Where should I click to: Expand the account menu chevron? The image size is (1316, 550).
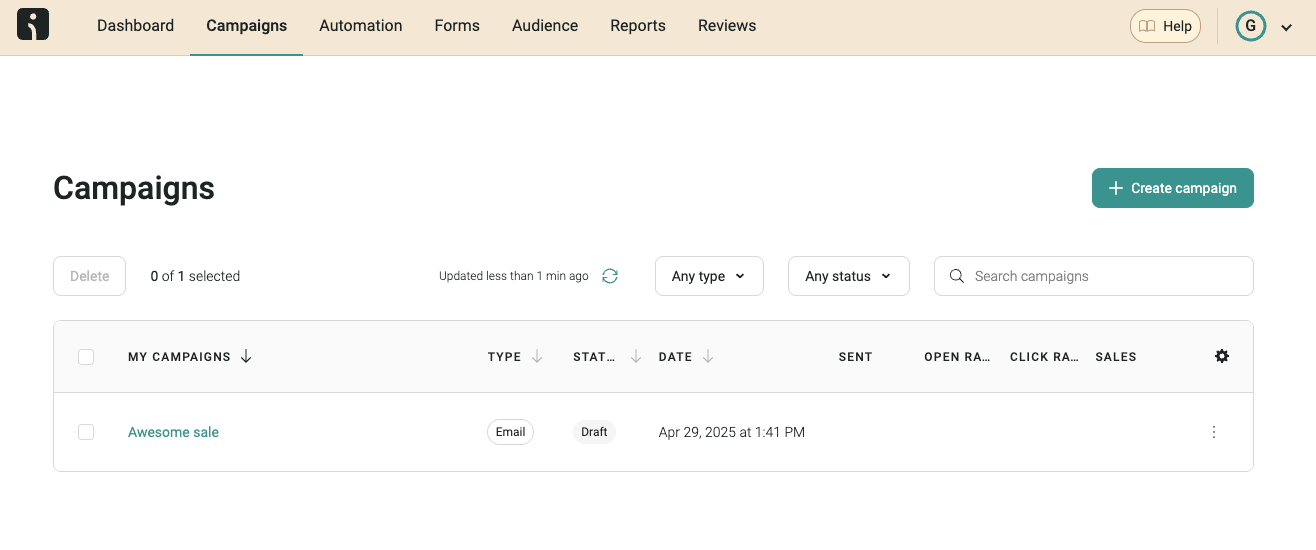(x=1286, y=28)
